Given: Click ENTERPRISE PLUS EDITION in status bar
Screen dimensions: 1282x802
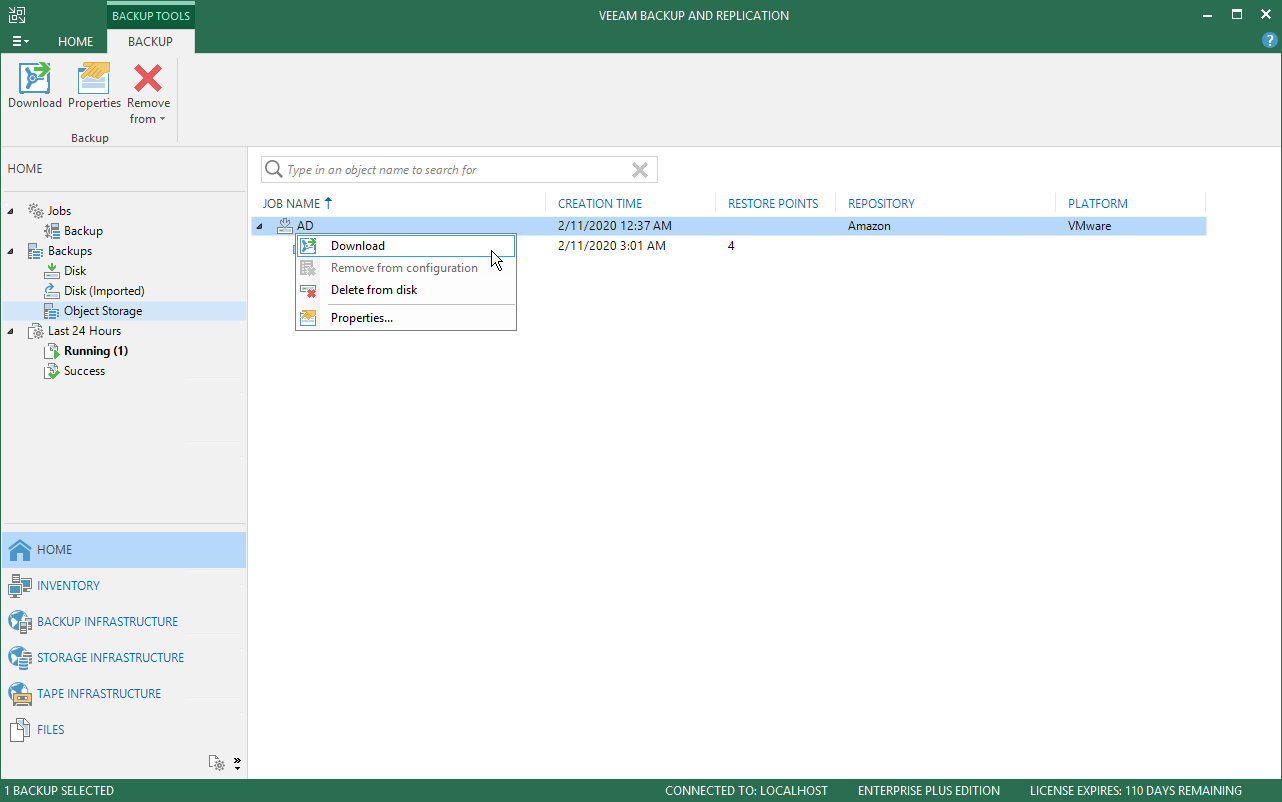Looking at the screenshot, I should pyautogui.click(x=929, y=791).
